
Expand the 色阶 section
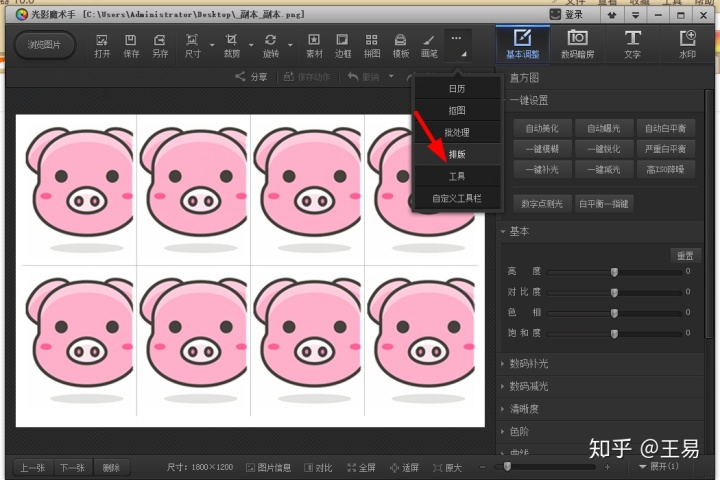coord(519,431)
